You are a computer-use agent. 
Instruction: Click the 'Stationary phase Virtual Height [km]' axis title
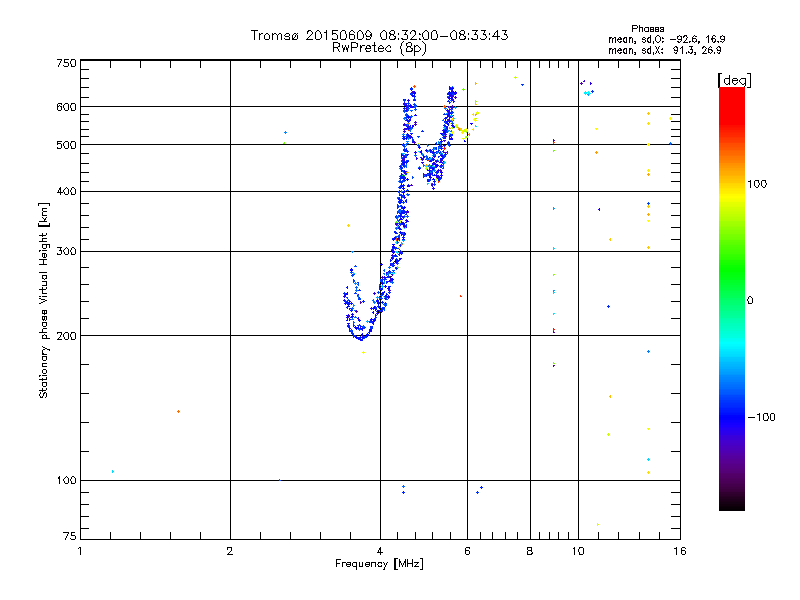tap(44, 300)
